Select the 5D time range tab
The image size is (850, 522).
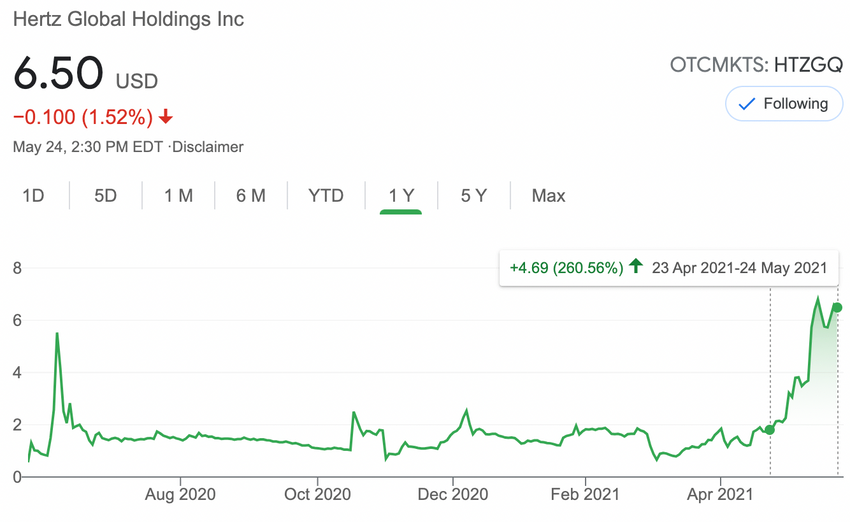point(105,196)
